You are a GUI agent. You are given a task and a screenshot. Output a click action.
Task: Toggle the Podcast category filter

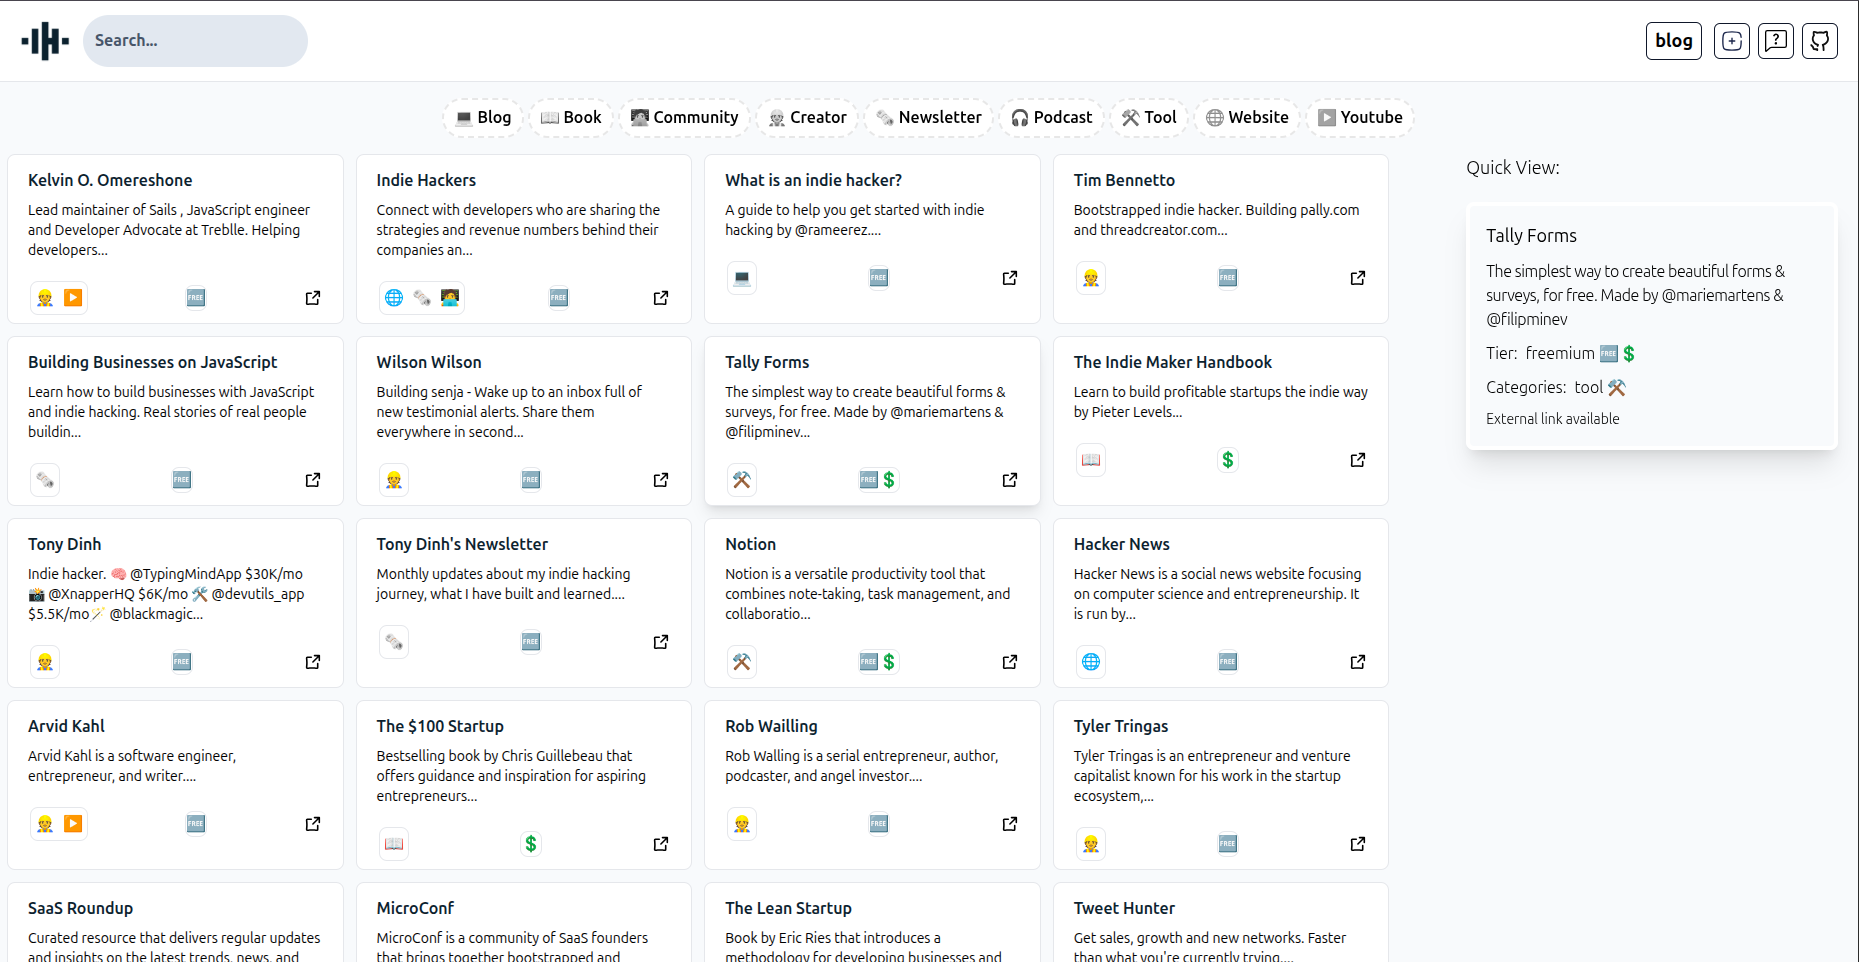tap(1051, 117)
